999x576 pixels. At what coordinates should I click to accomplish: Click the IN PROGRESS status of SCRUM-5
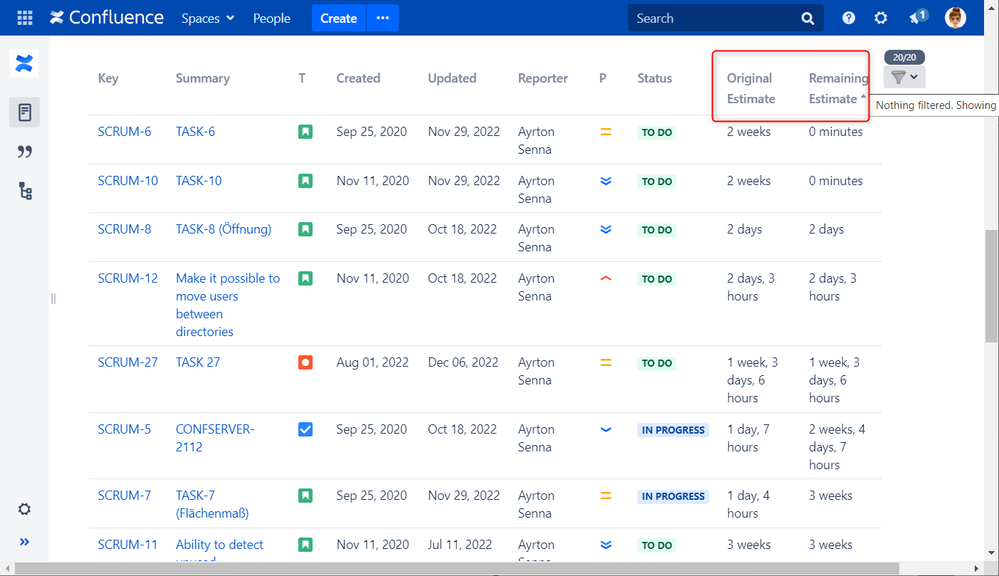[x=673, y=430]
